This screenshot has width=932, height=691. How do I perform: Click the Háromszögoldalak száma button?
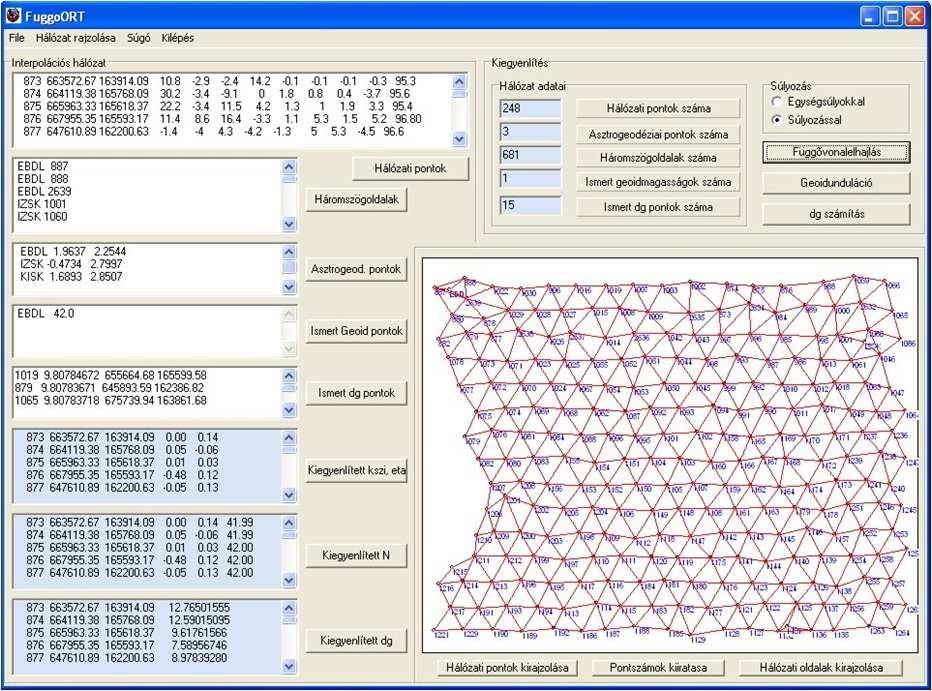[x=659, y=158]
